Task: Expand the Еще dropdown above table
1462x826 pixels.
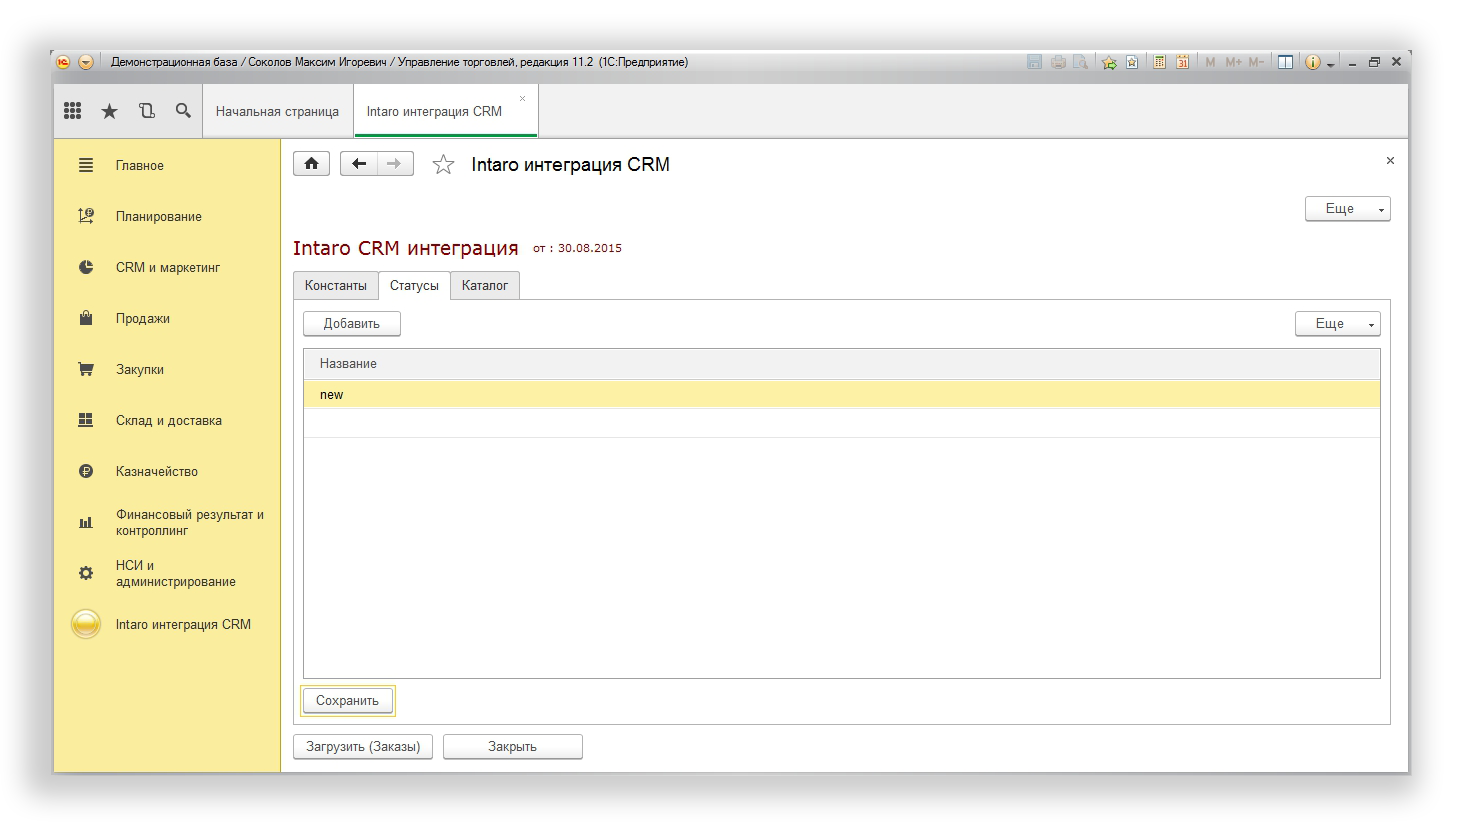Action: [x=1338, y=324]
